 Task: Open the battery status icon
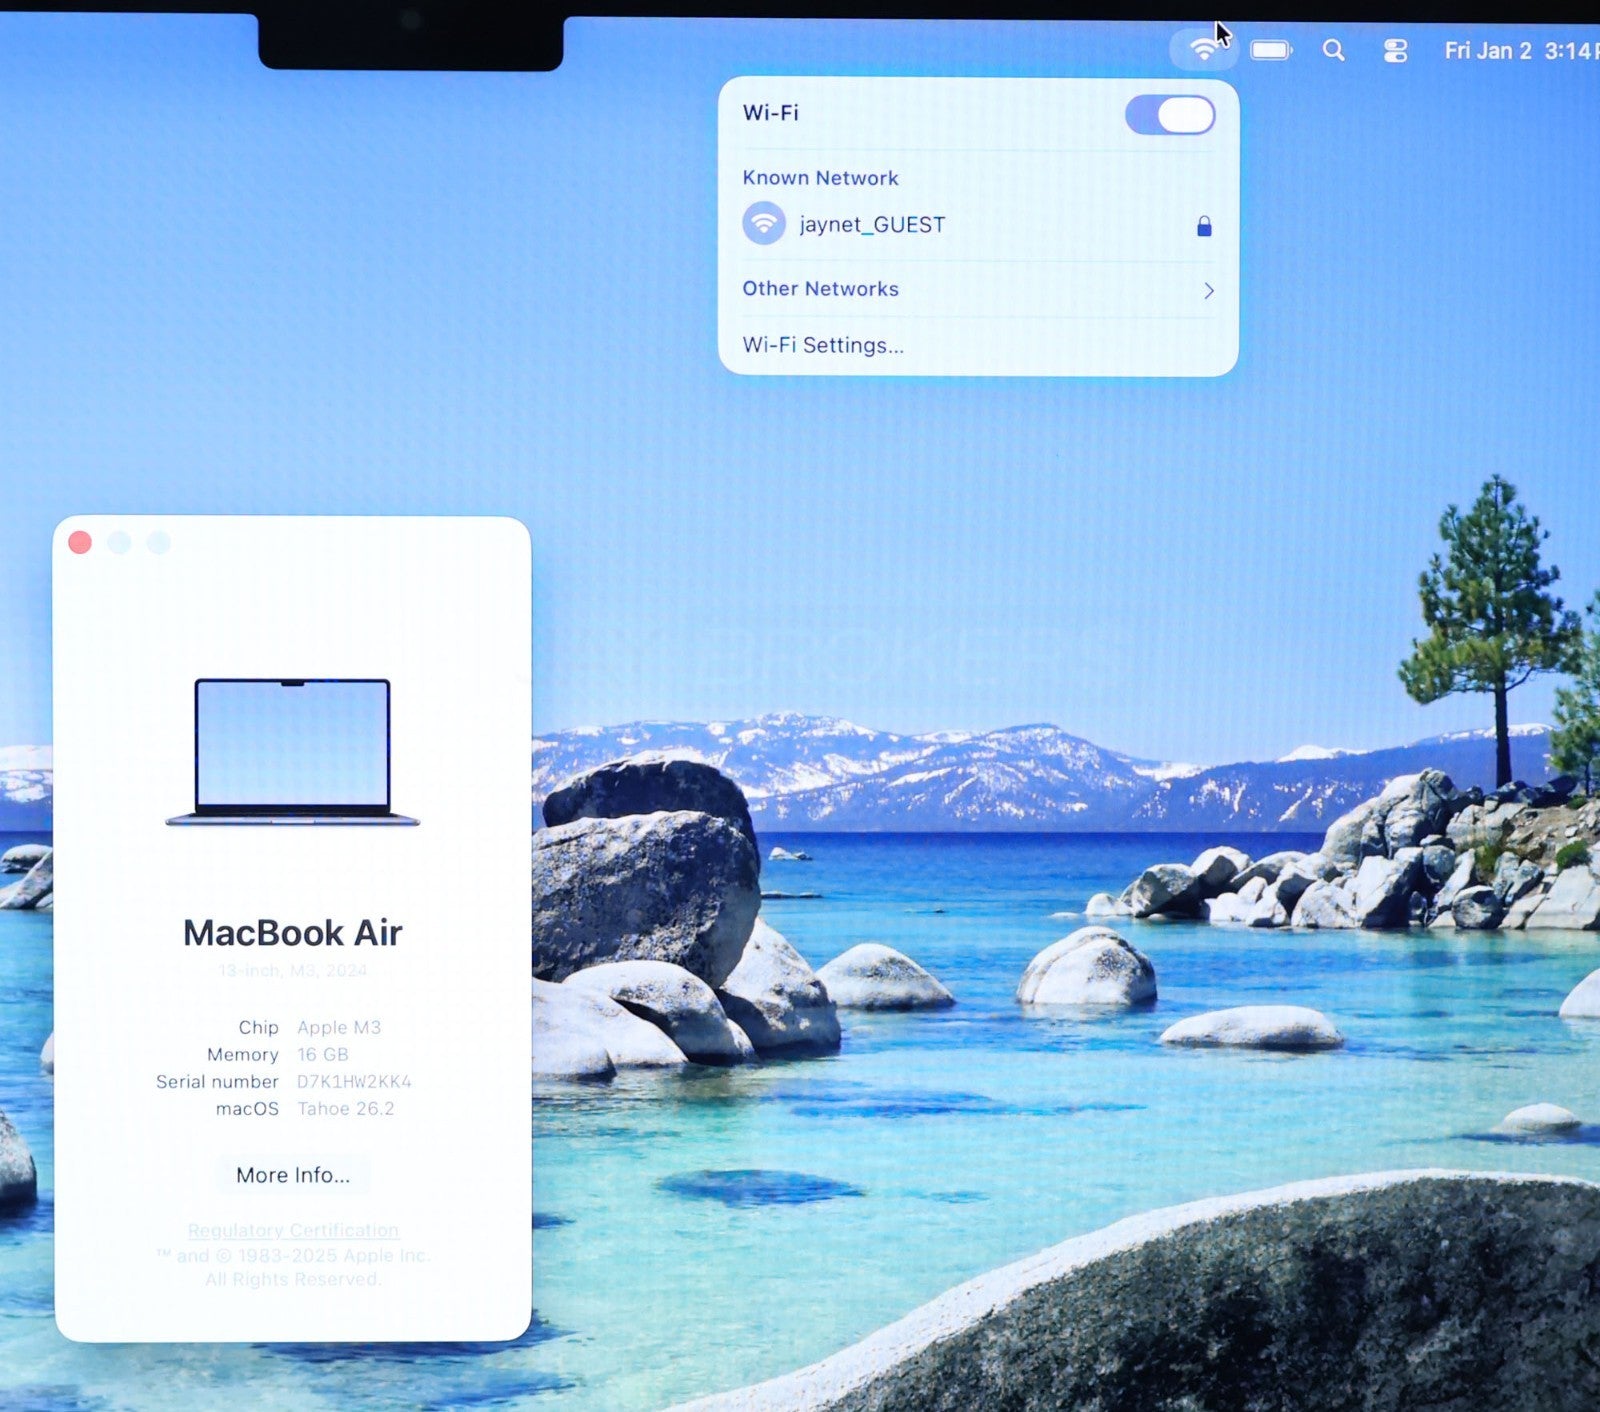[1271, 50]
